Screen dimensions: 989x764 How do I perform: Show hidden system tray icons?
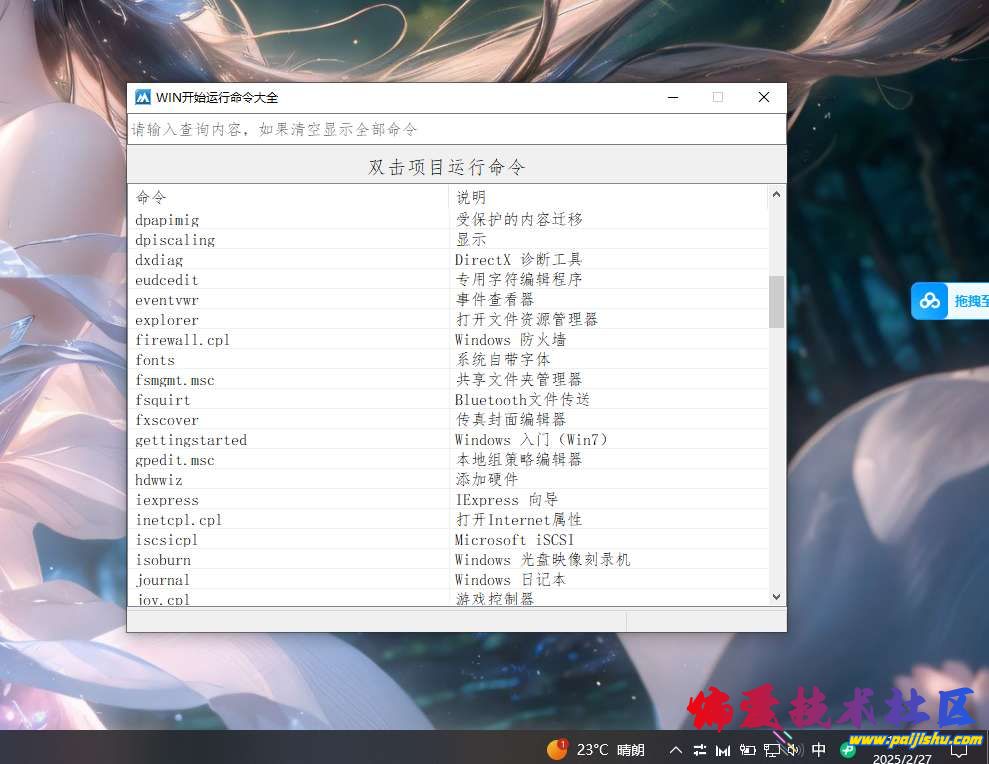(676, 749)
